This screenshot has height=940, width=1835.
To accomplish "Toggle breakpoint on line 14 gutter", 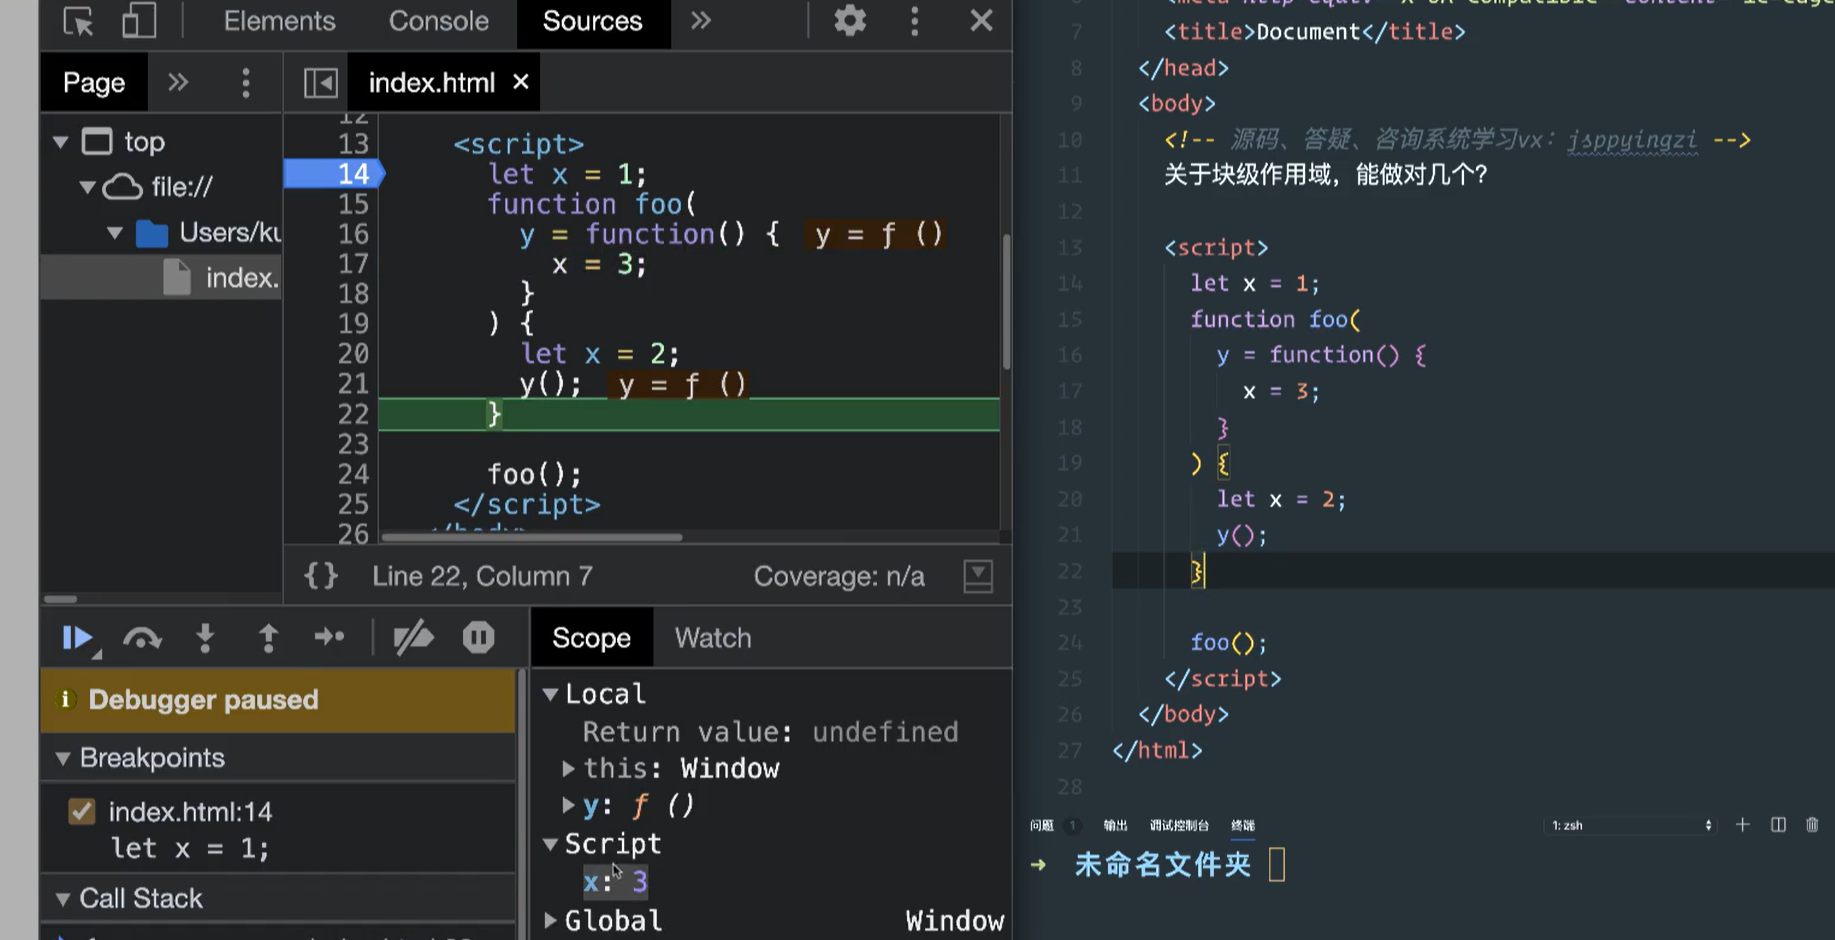I will (x=334, y=174).
